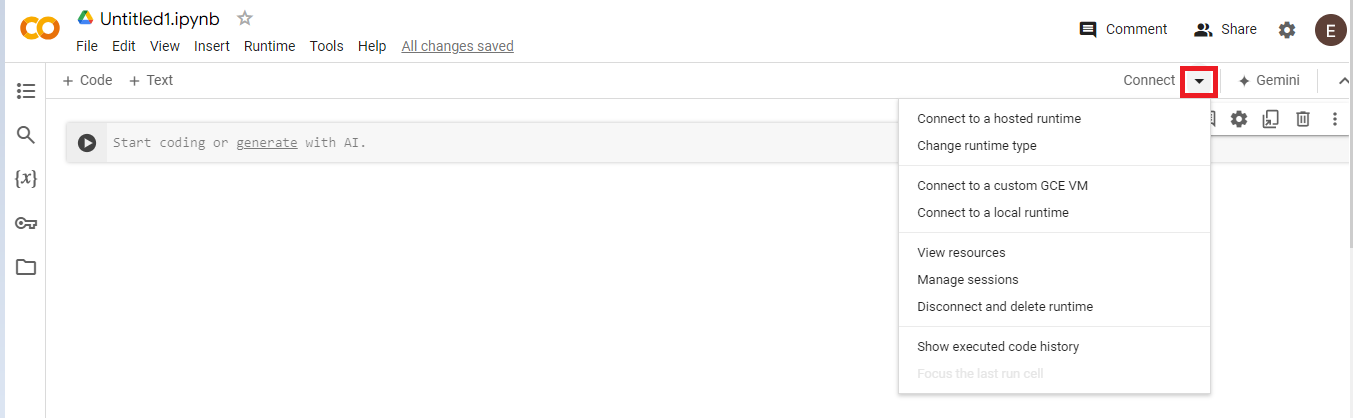This screenshot has height=418, width=1353.
Task: Open the Runtime menu
Action: (269, 46)
